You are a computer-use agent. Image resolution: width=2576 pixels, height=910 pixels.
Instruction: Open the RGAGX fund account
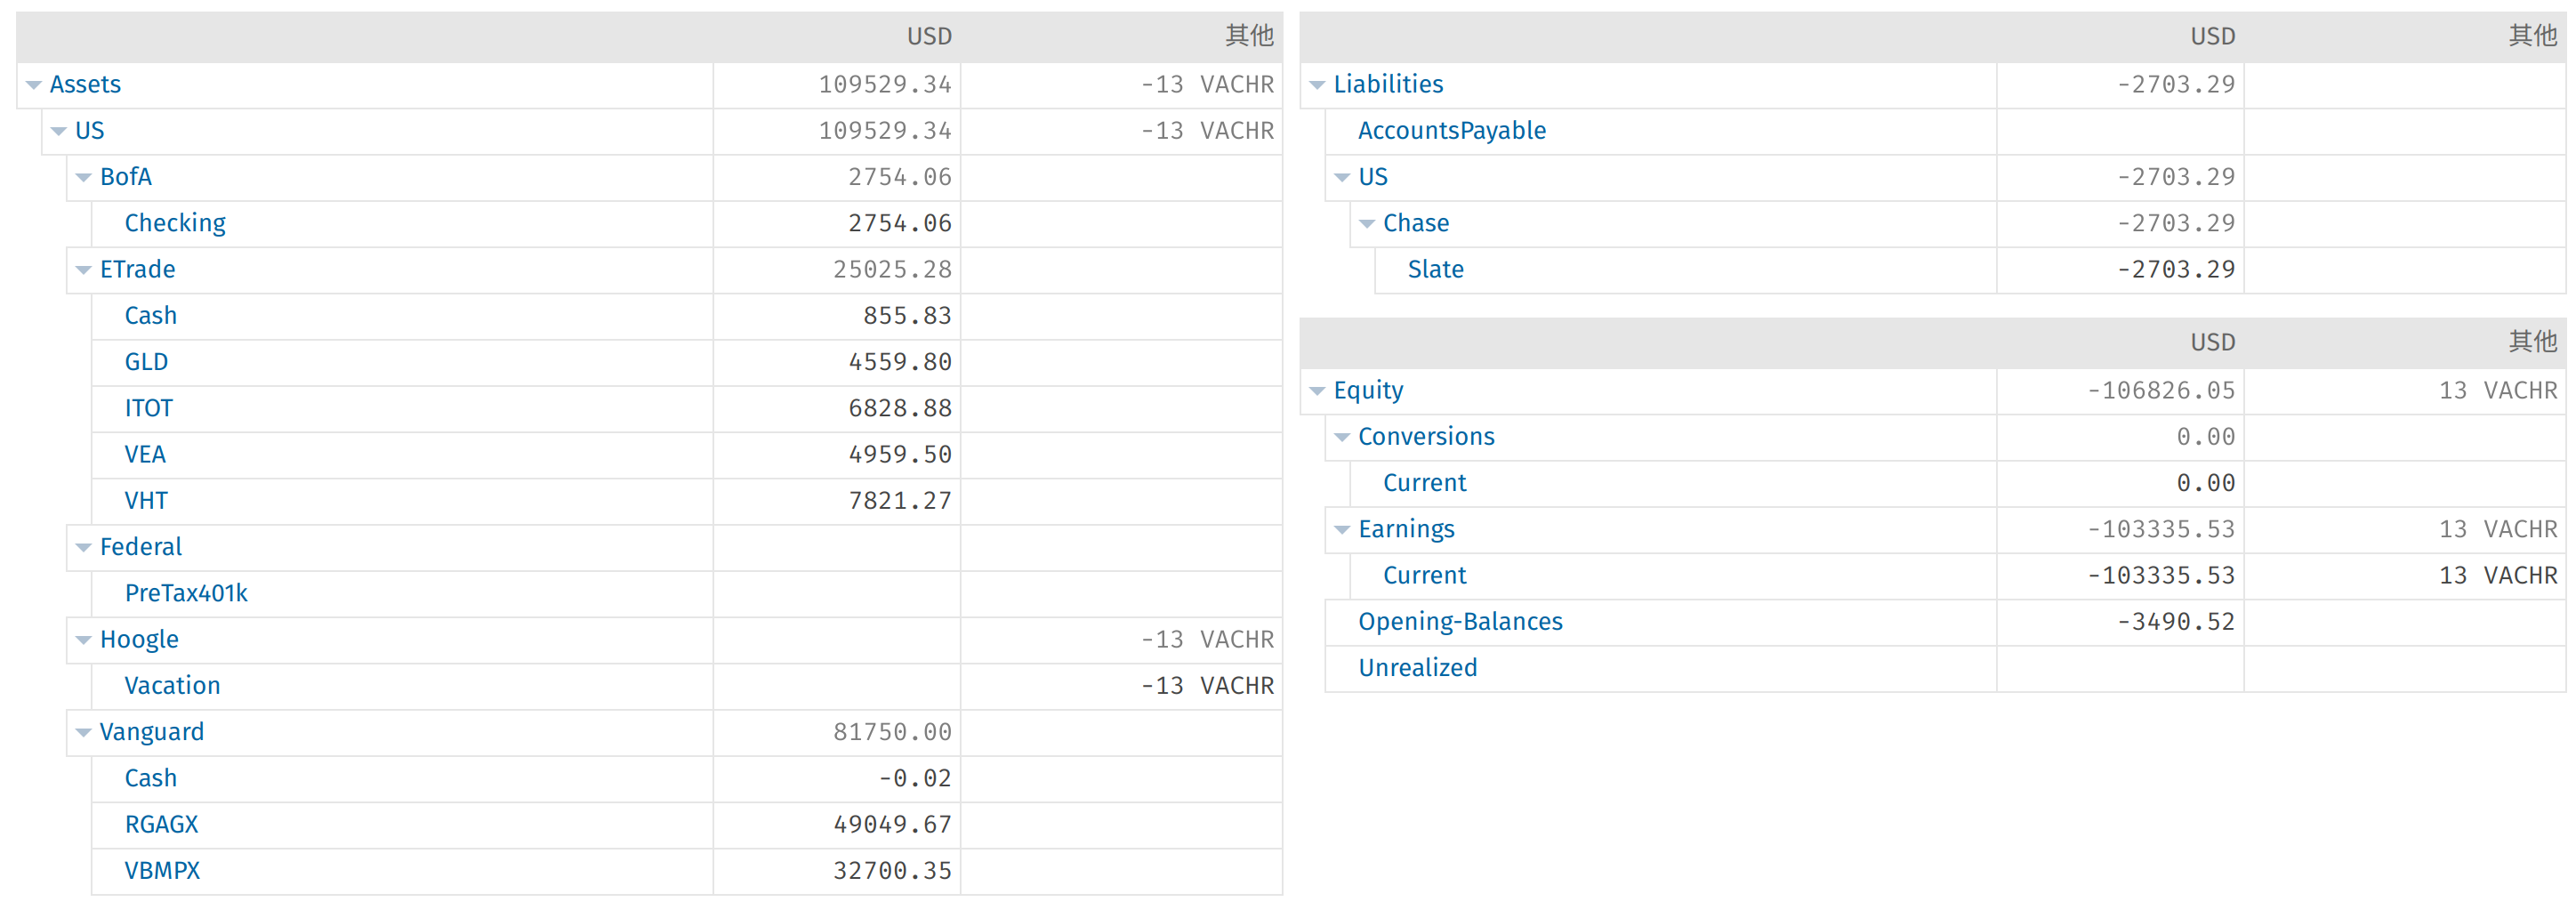(x=161, y=825)
